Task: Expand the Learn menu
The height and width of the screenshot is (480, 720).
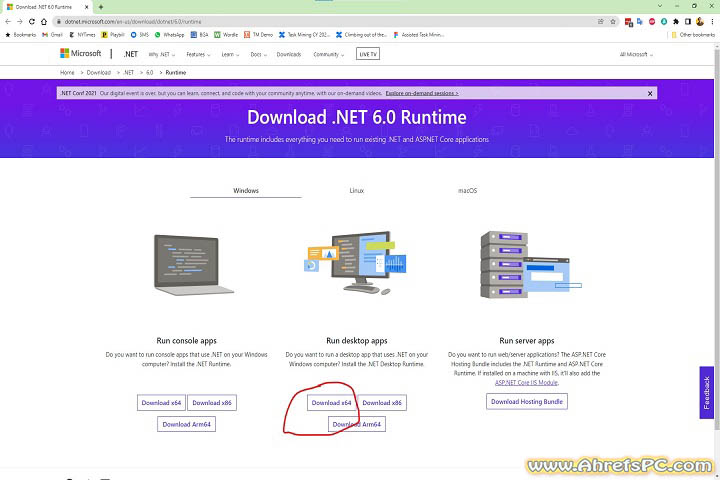Action: (230, 54)
